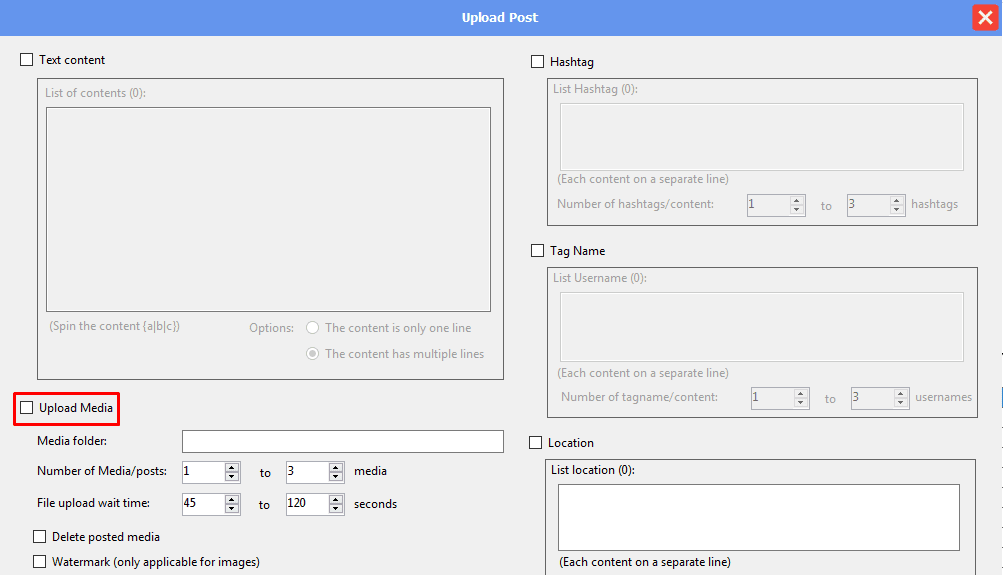
Task: Check the Tag Name option
Action: pyautogui.click(x=538, y=251)
